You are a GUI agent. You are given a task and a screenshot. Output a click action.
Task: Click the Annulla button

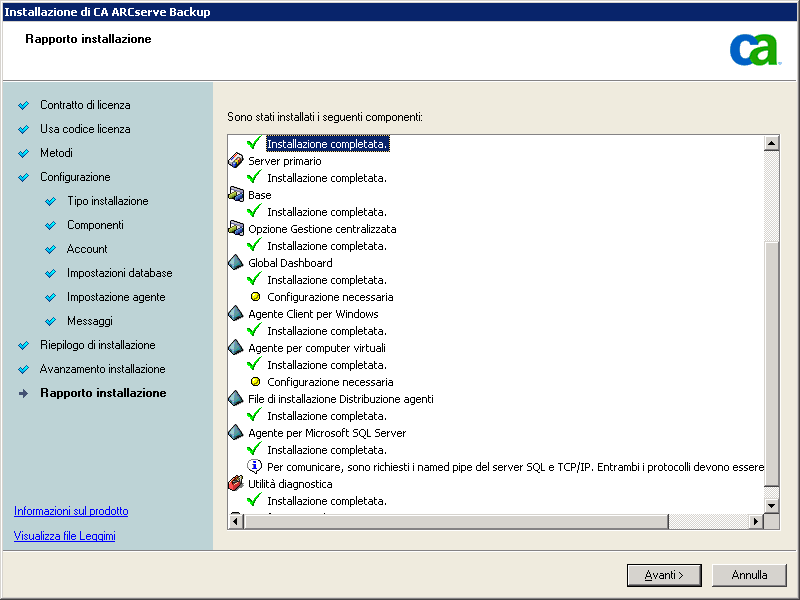coord(749,574)
